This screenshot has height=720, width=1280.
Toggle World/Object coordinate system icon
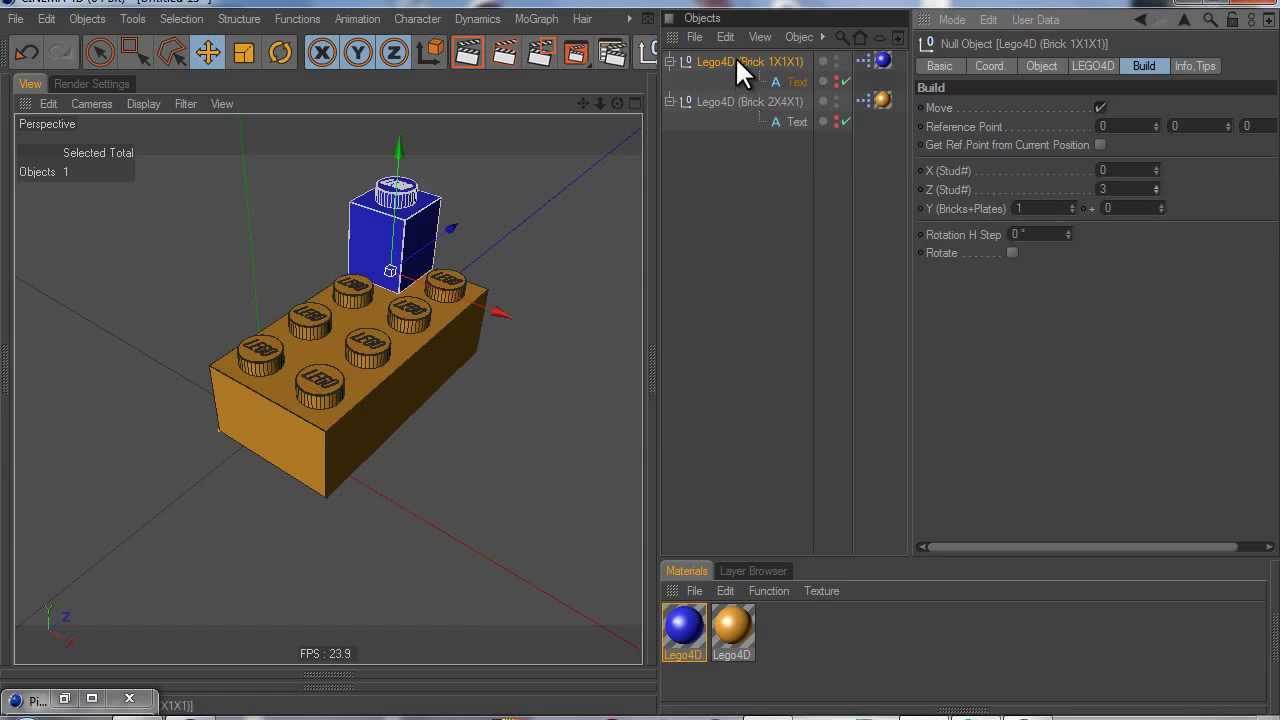coord(431,52)
